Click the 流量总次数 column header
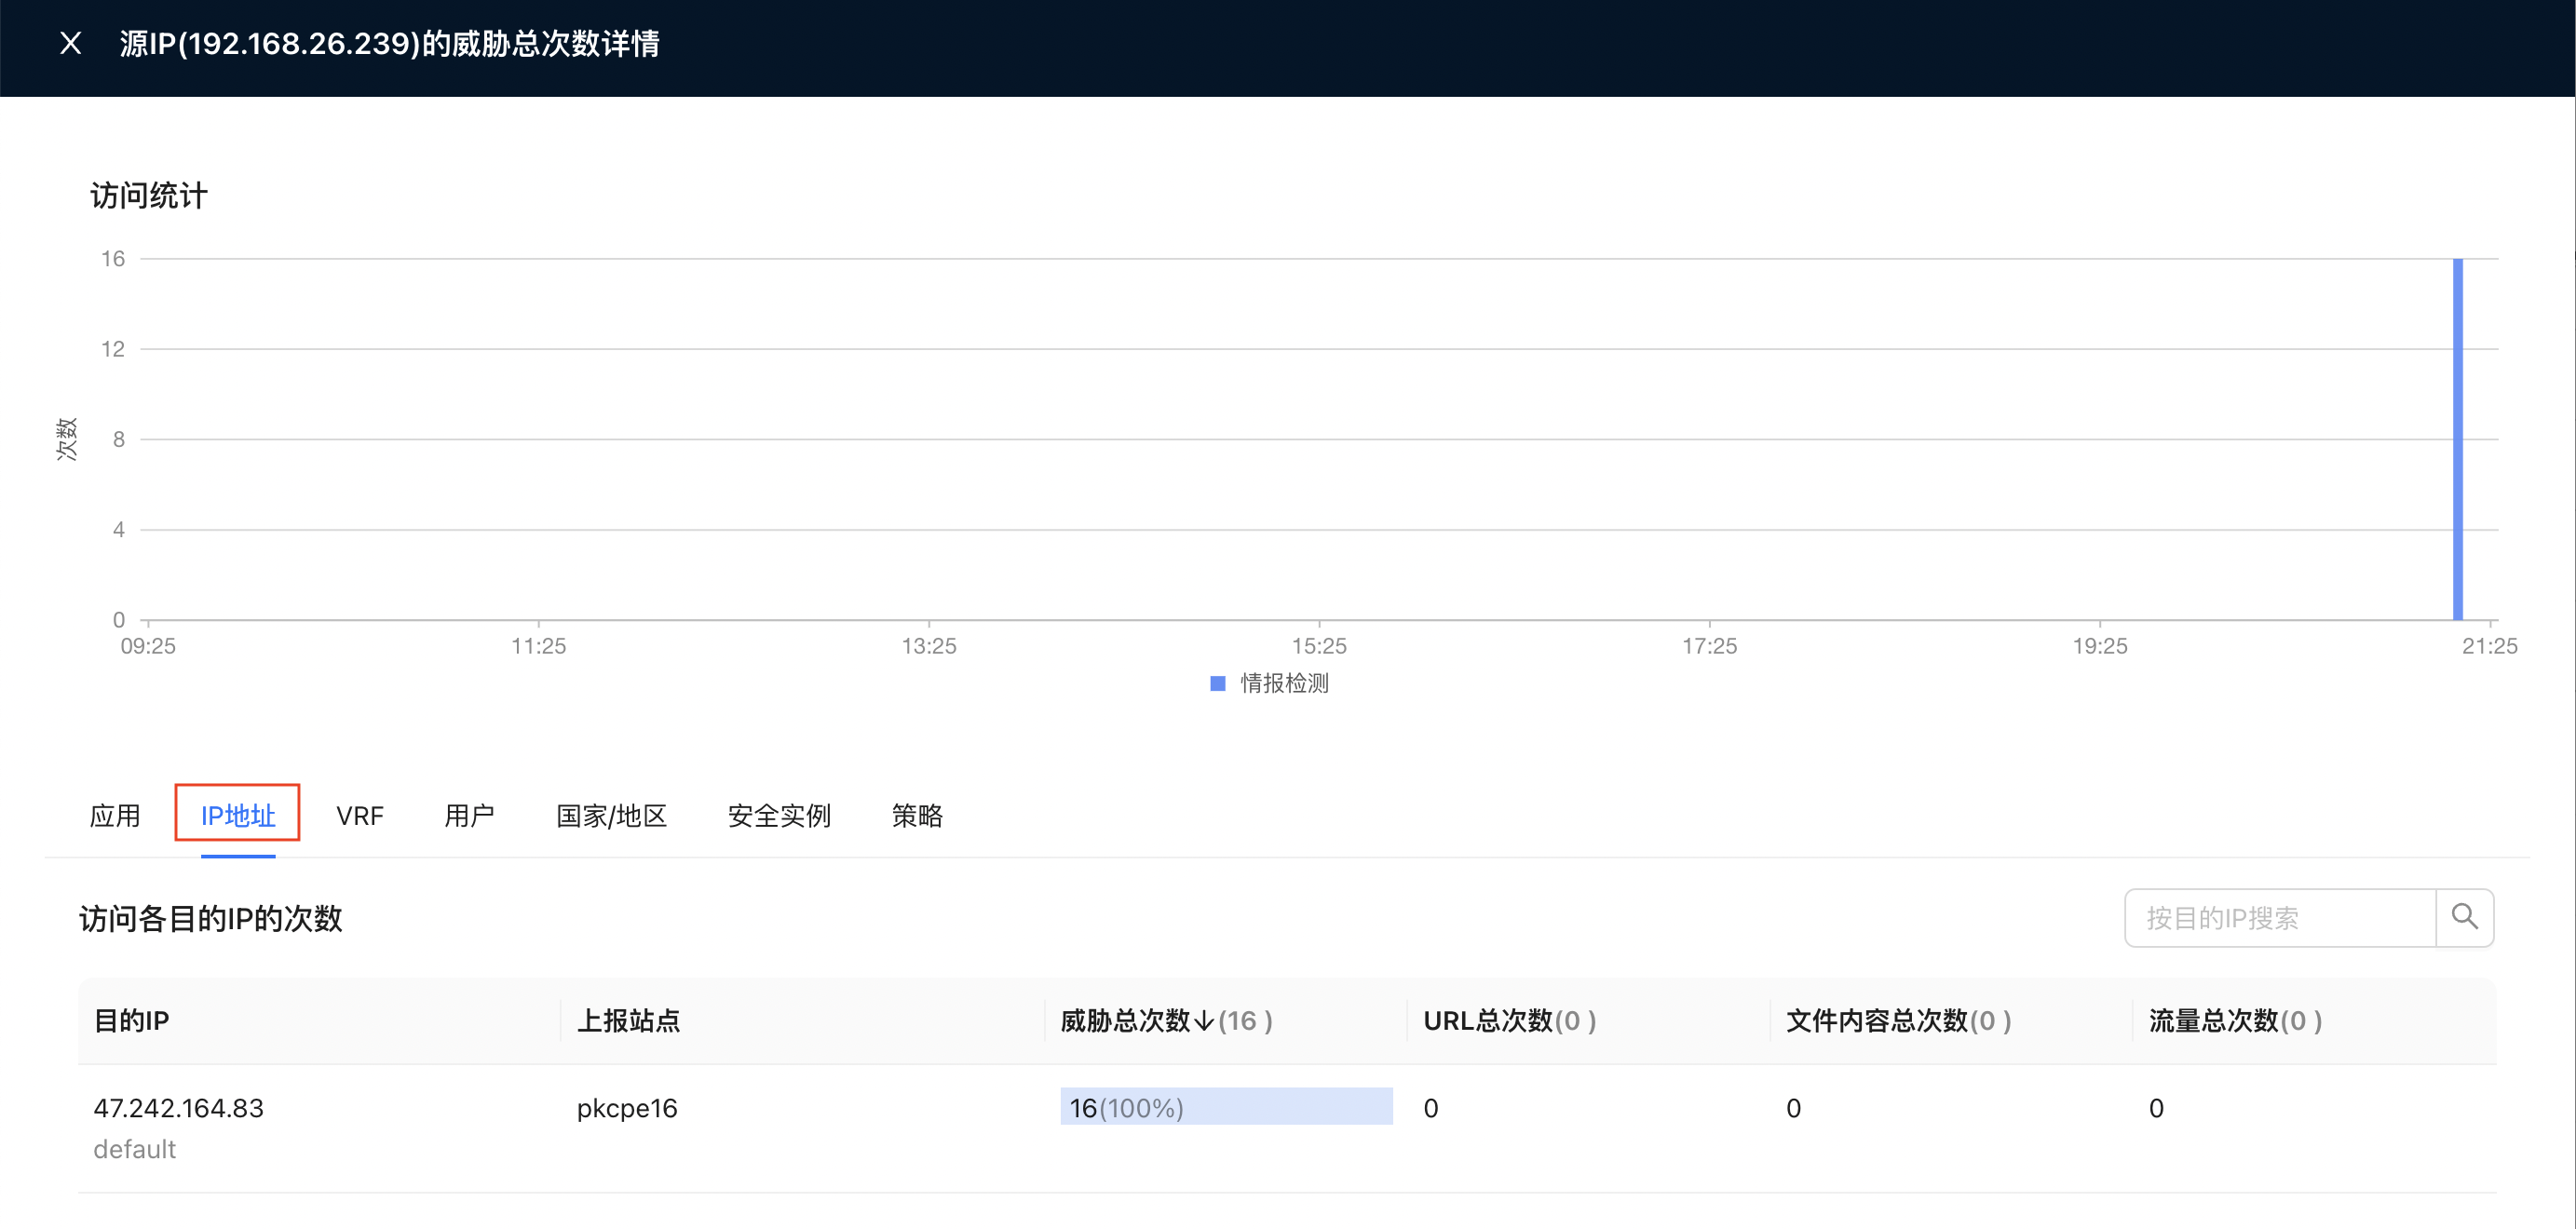Viewport: 2576px width, 1229px height. [2235, 1020]
